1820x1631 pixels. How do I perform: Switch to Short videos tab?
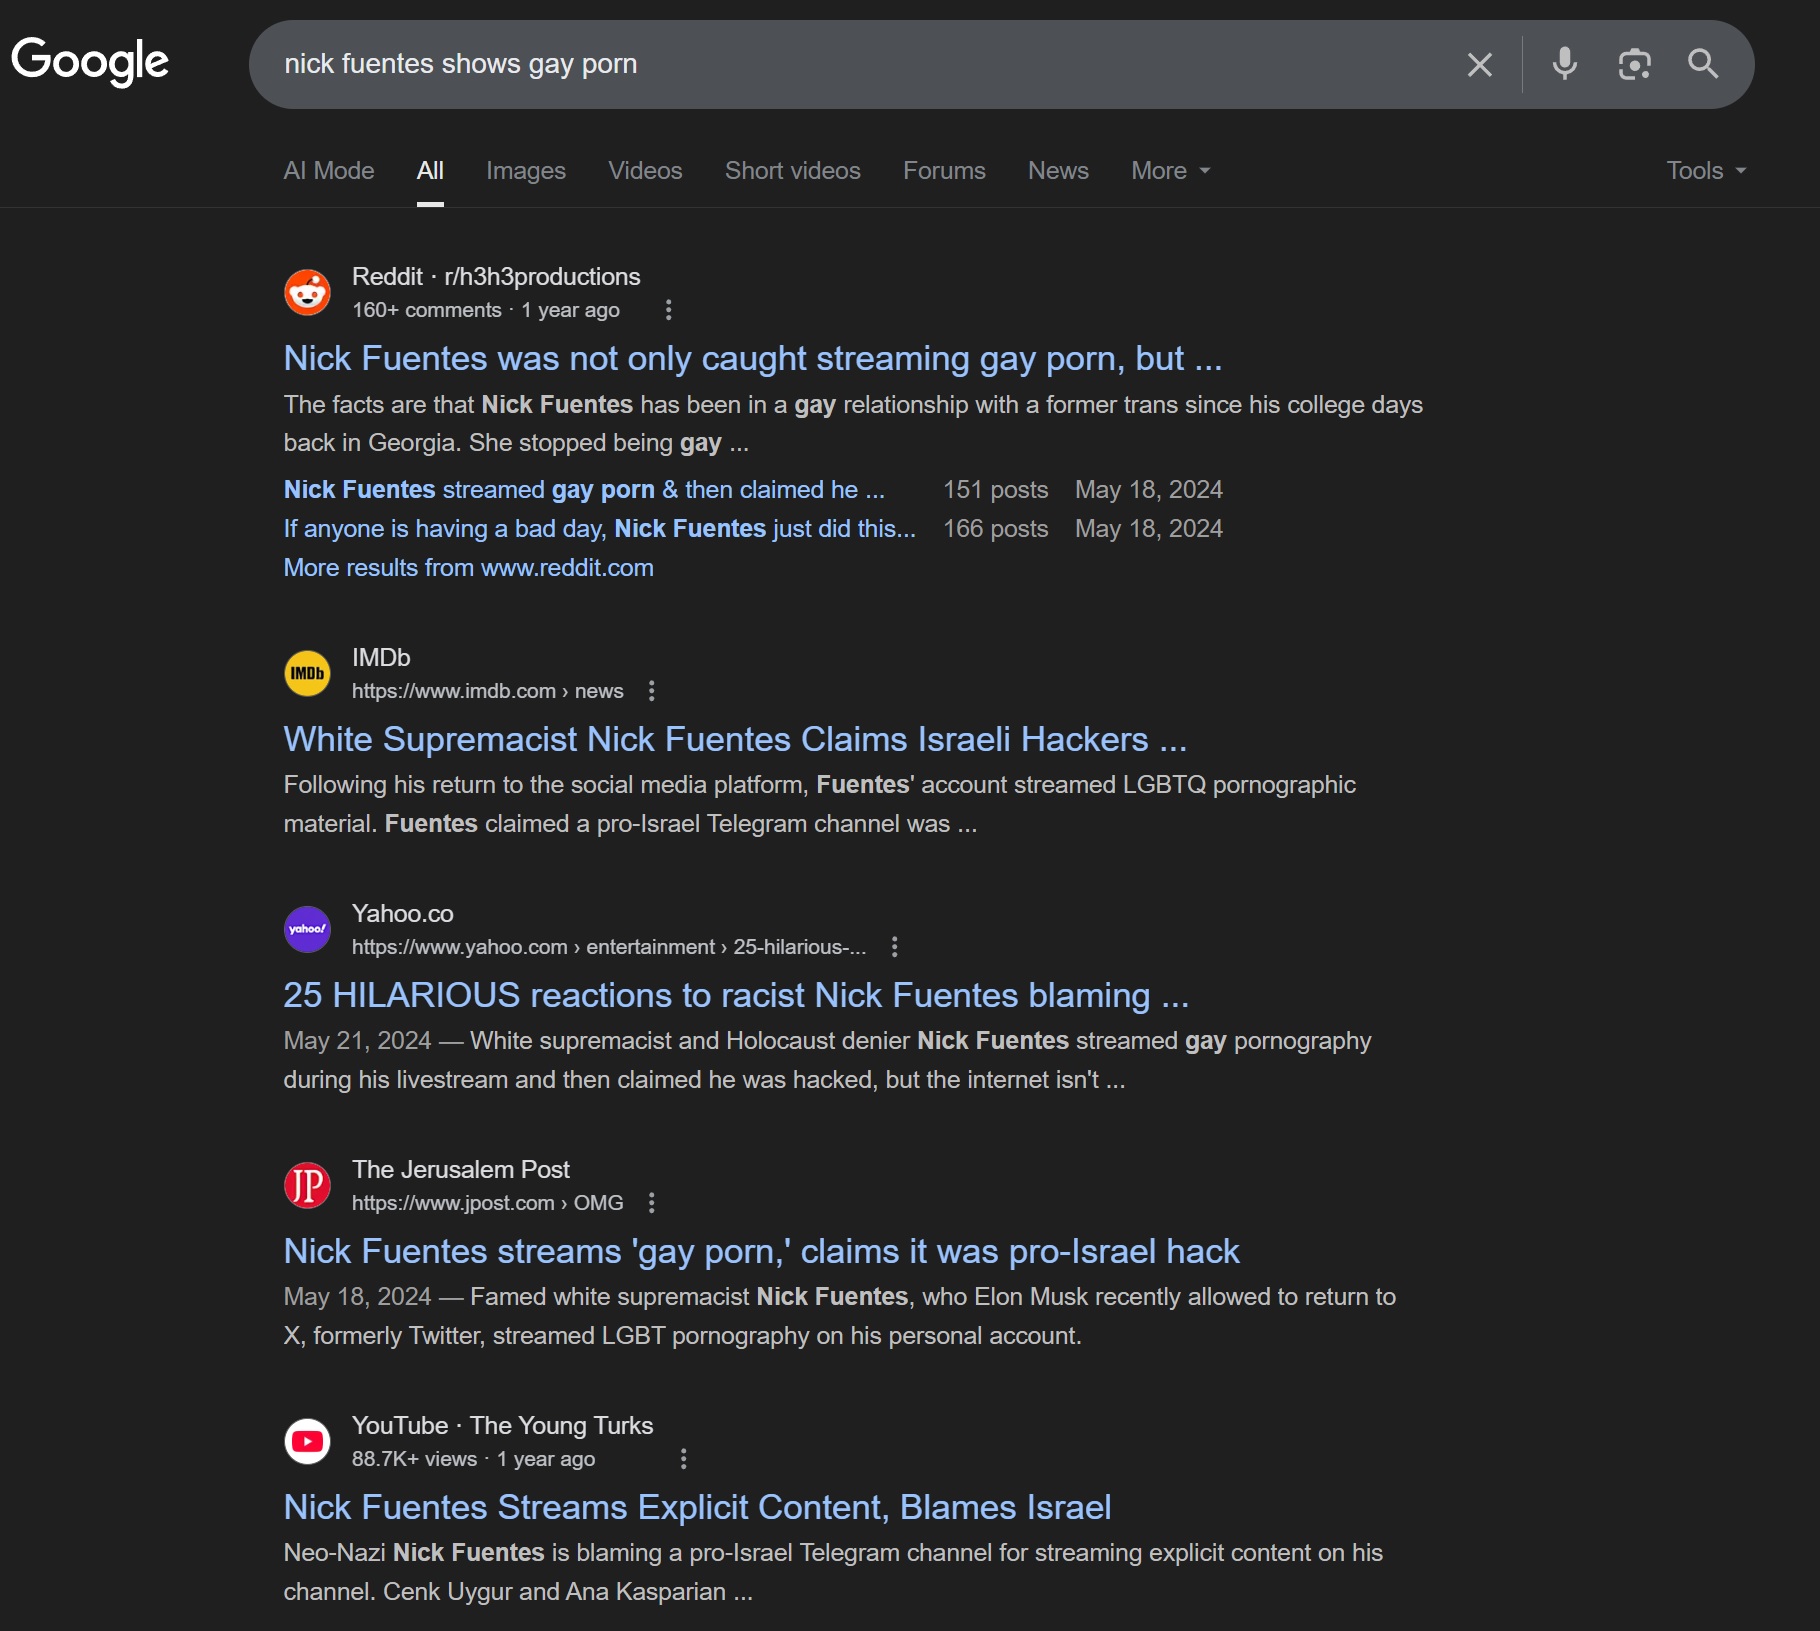(793, 171)
